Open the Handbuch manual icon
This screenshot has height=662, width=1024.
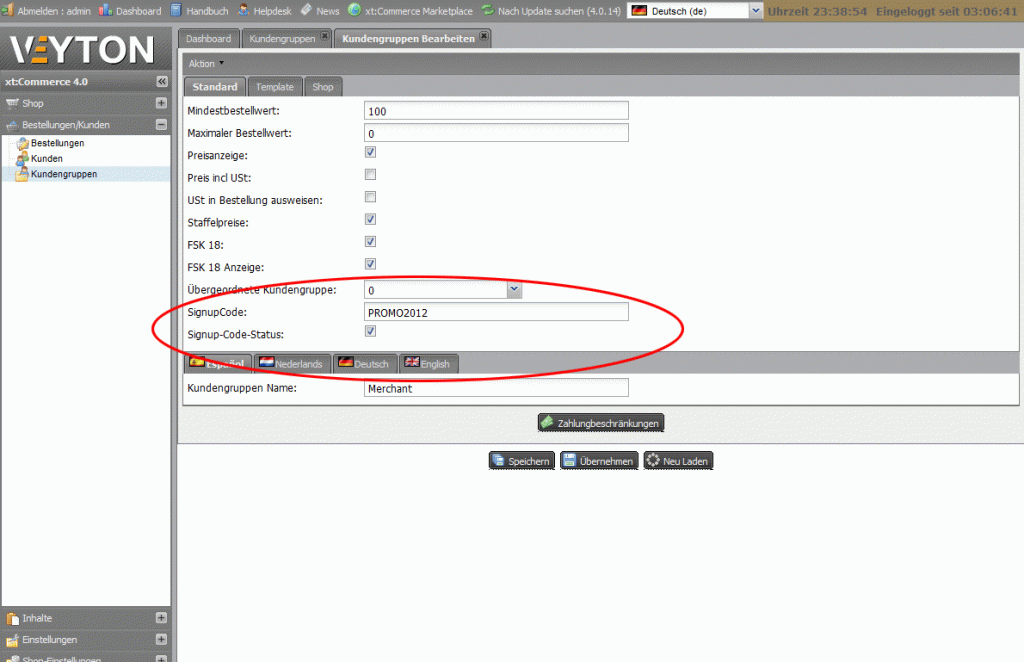(x=176, y=11)
